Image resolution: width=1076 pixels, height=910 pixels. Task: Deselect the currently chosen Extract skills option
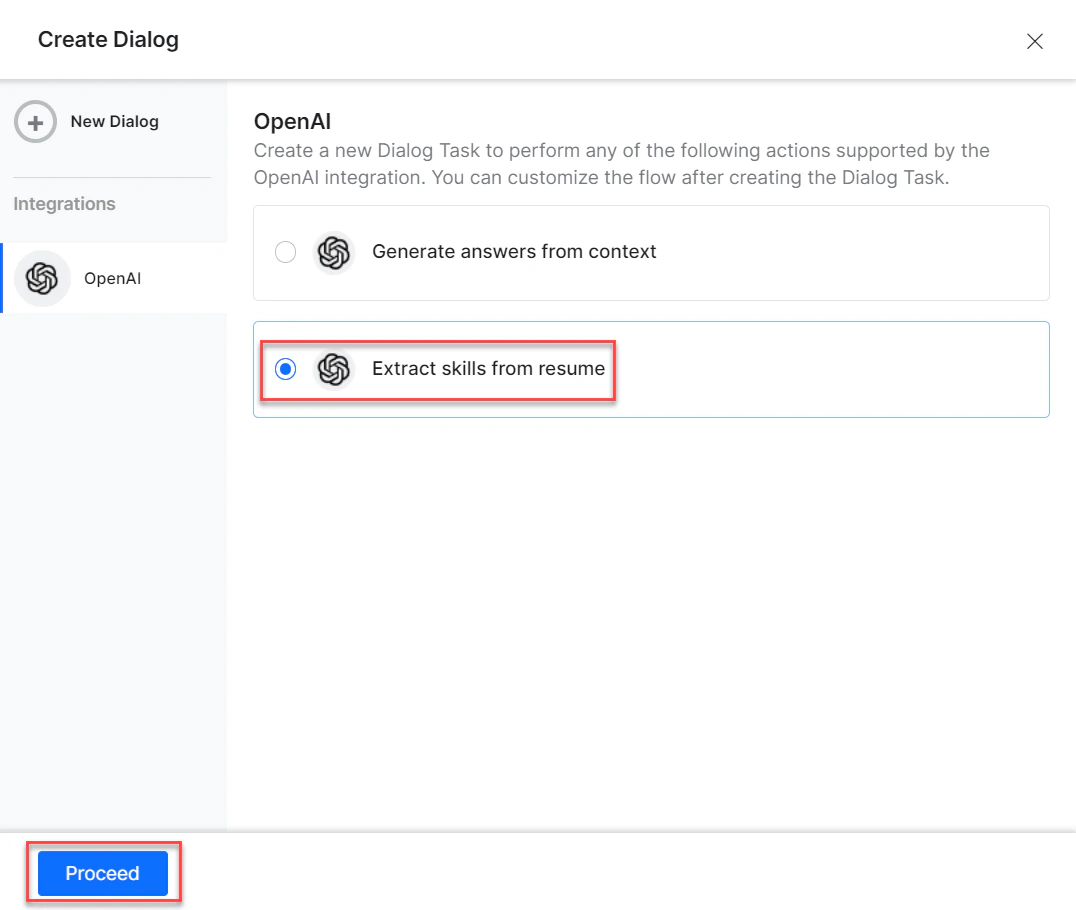click(285, 369)
